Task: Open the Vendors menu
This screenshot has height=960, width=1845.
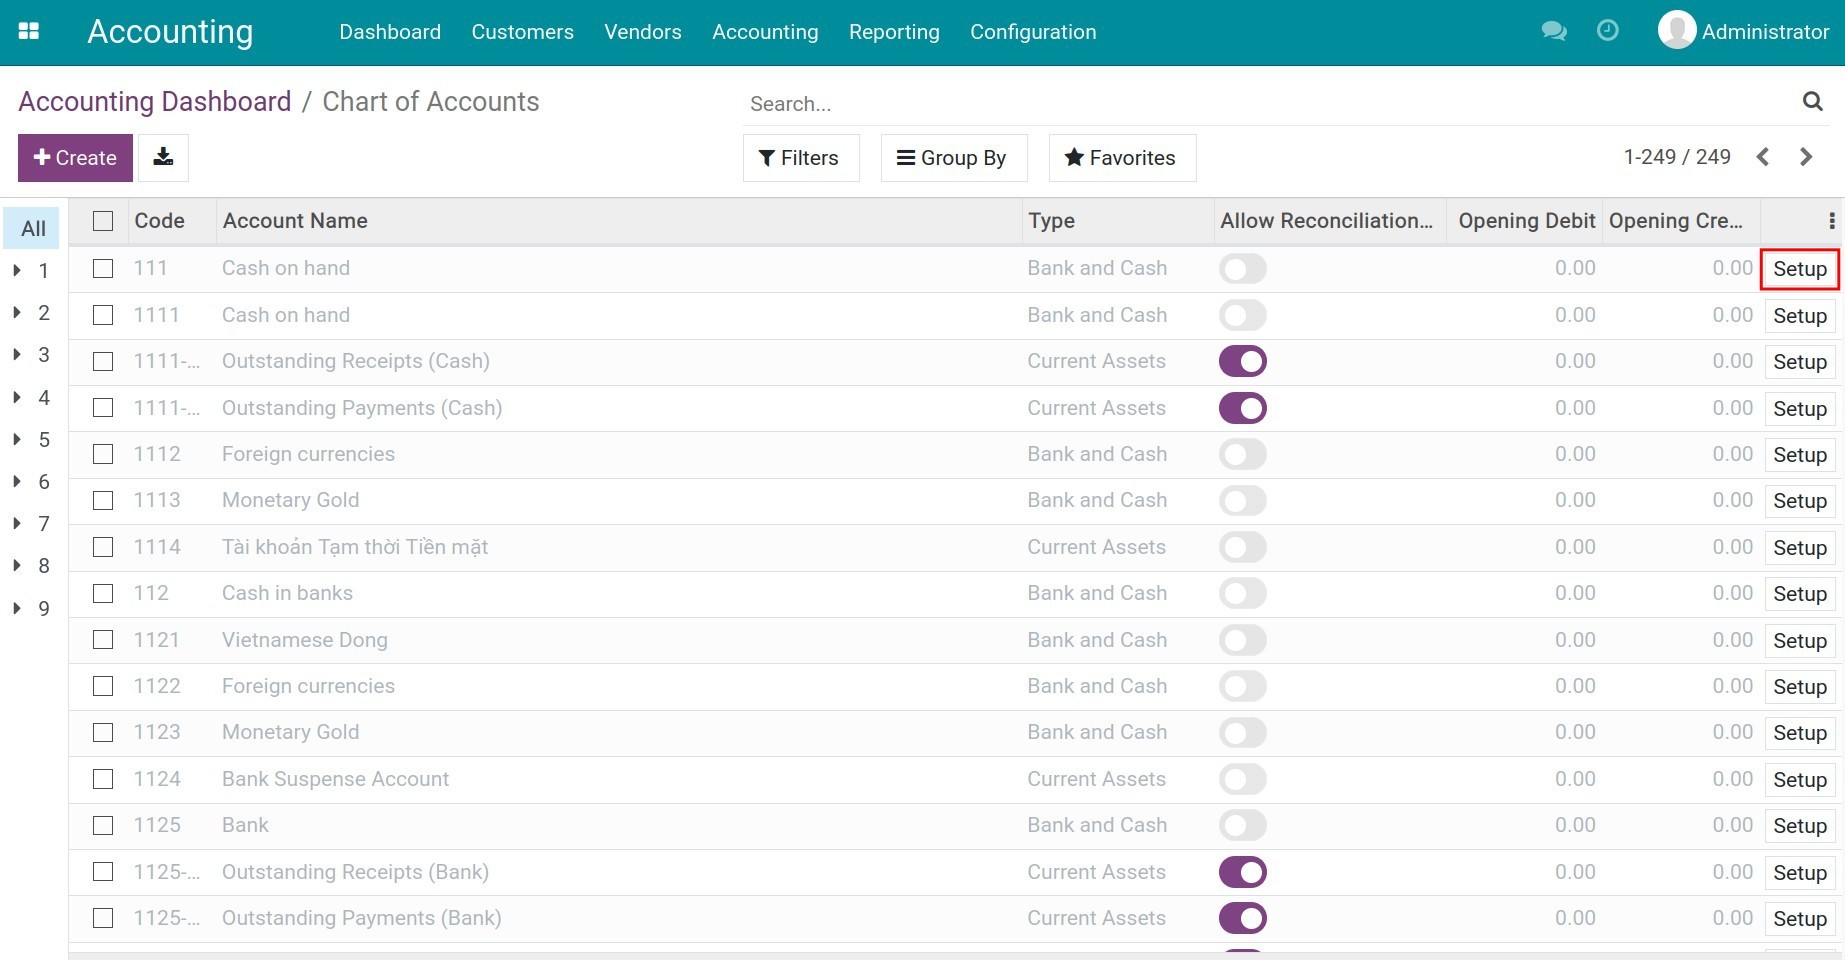Action: [x=643, y=32]
